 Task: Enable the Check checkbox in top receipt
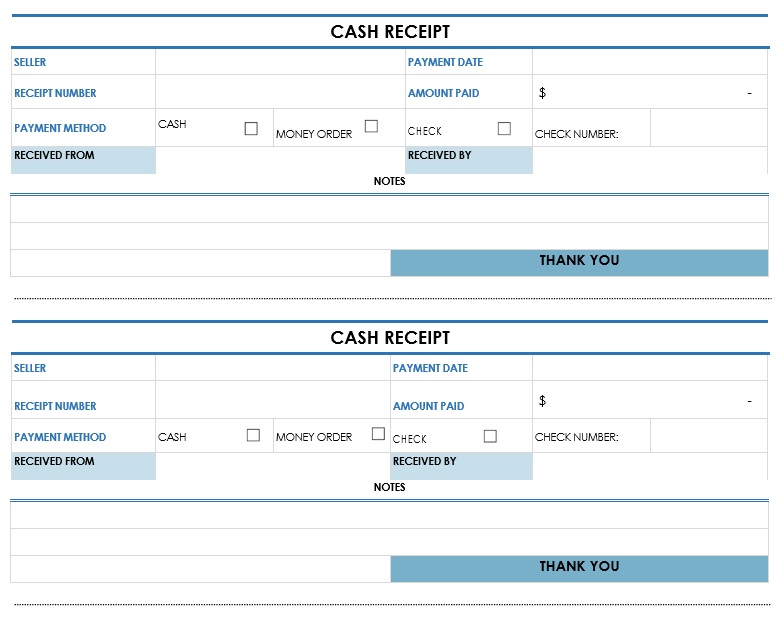pyautogui.click(x=504, y=128)
